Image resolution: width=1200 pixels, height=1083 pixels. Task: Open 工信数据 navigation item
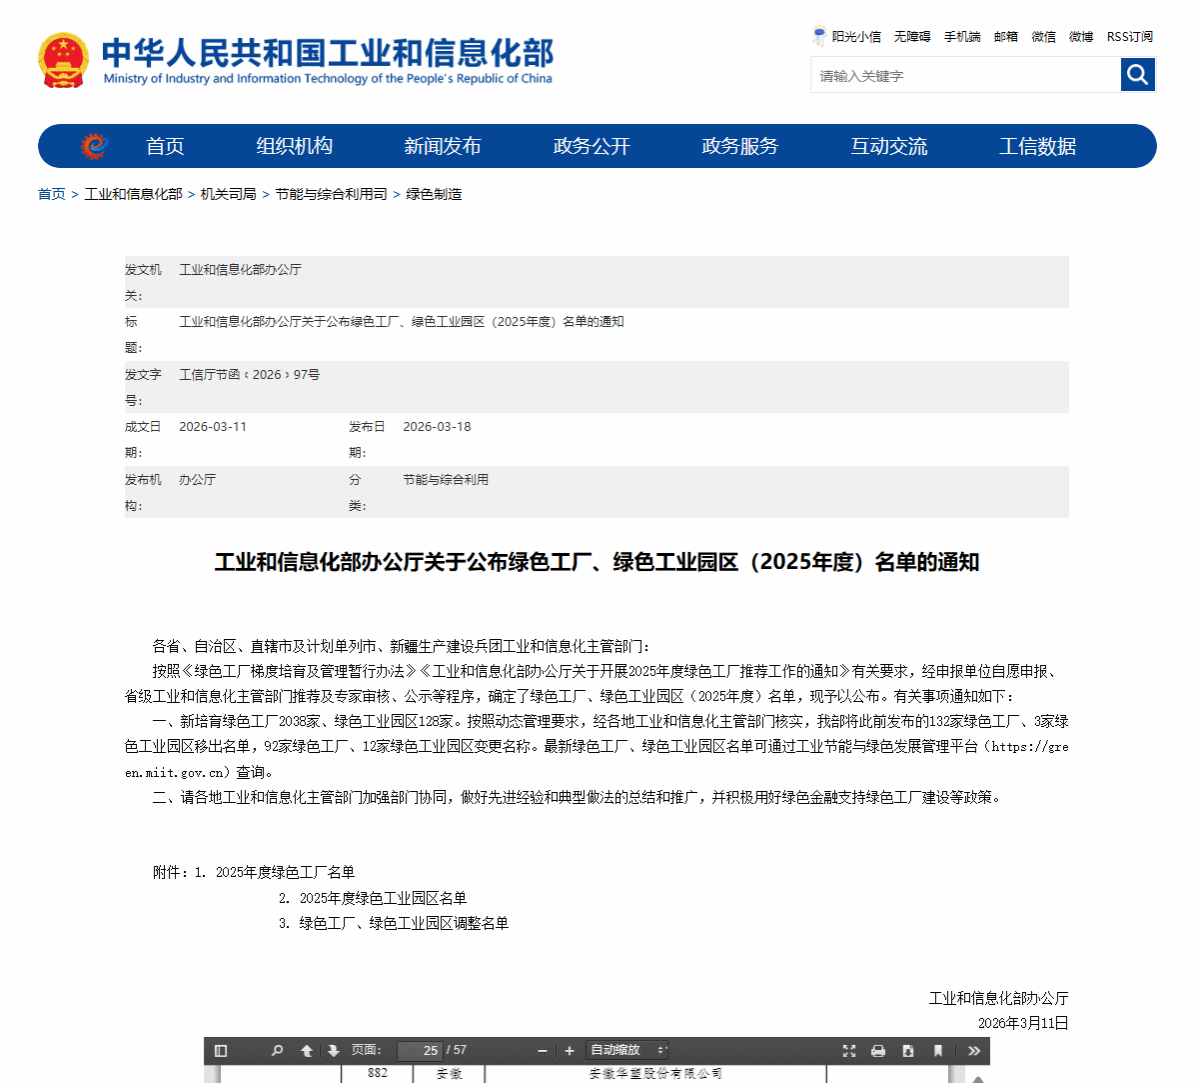[x=1037, y=146]
